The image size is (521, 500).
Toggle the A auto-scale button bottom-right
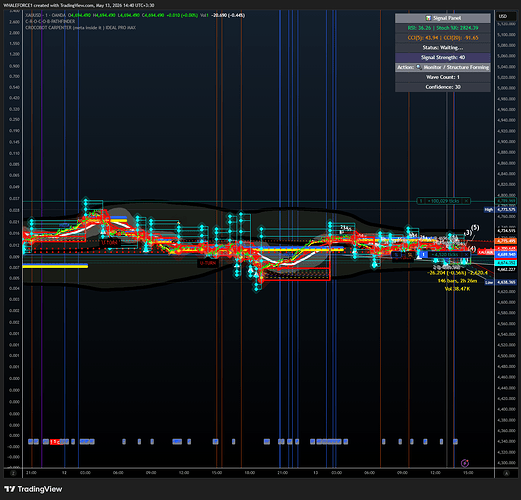pos(506,473)
